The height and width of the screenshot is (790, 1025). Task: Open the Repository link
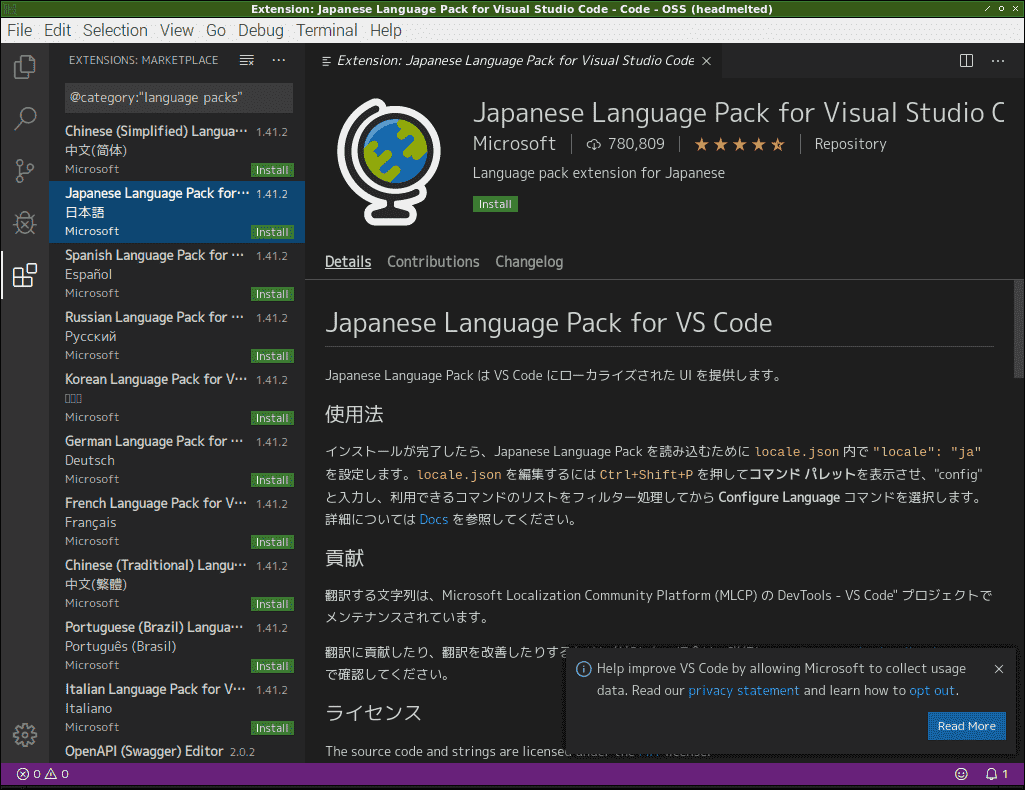point(850,144)
